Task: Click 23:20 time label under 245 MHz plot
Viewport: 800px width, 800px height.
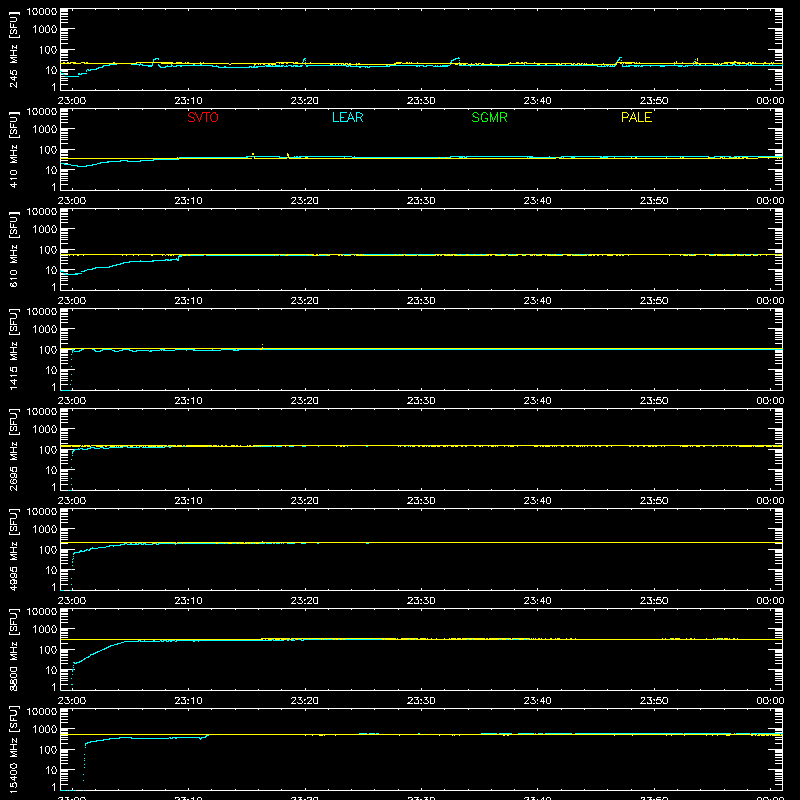Action: coord(305,101)
